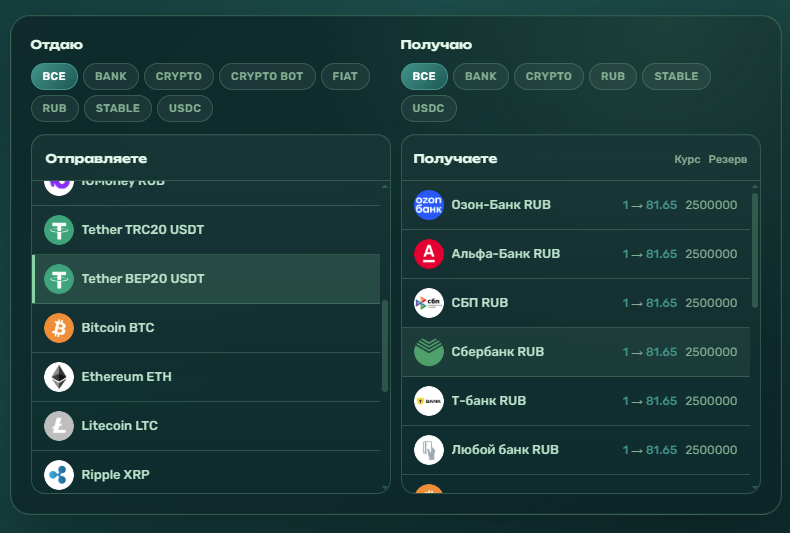
Task: Click the red Alfa-Bank logo icon
Action: click(x=429, y=254)
